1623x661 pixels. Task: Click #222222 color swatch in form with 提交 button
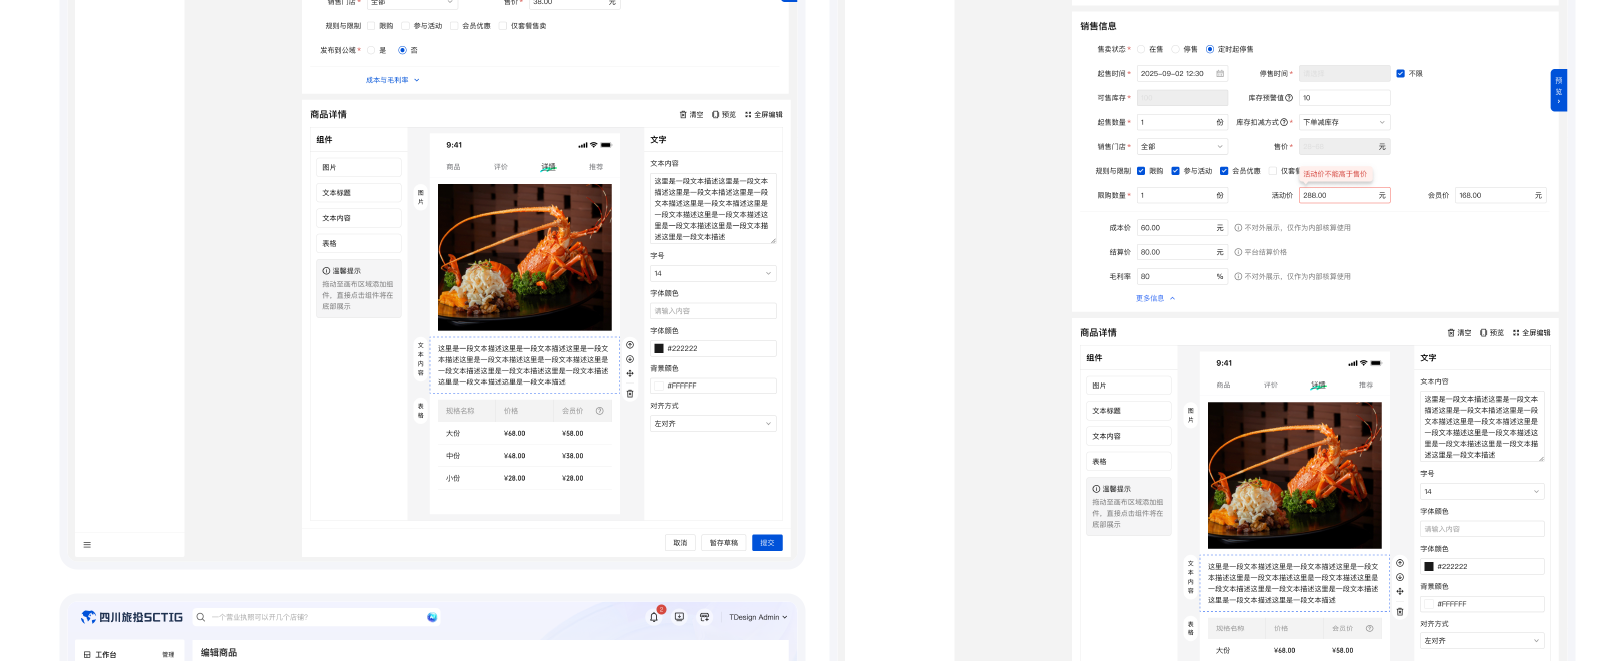pyautogui.click(x=659, y=349)
